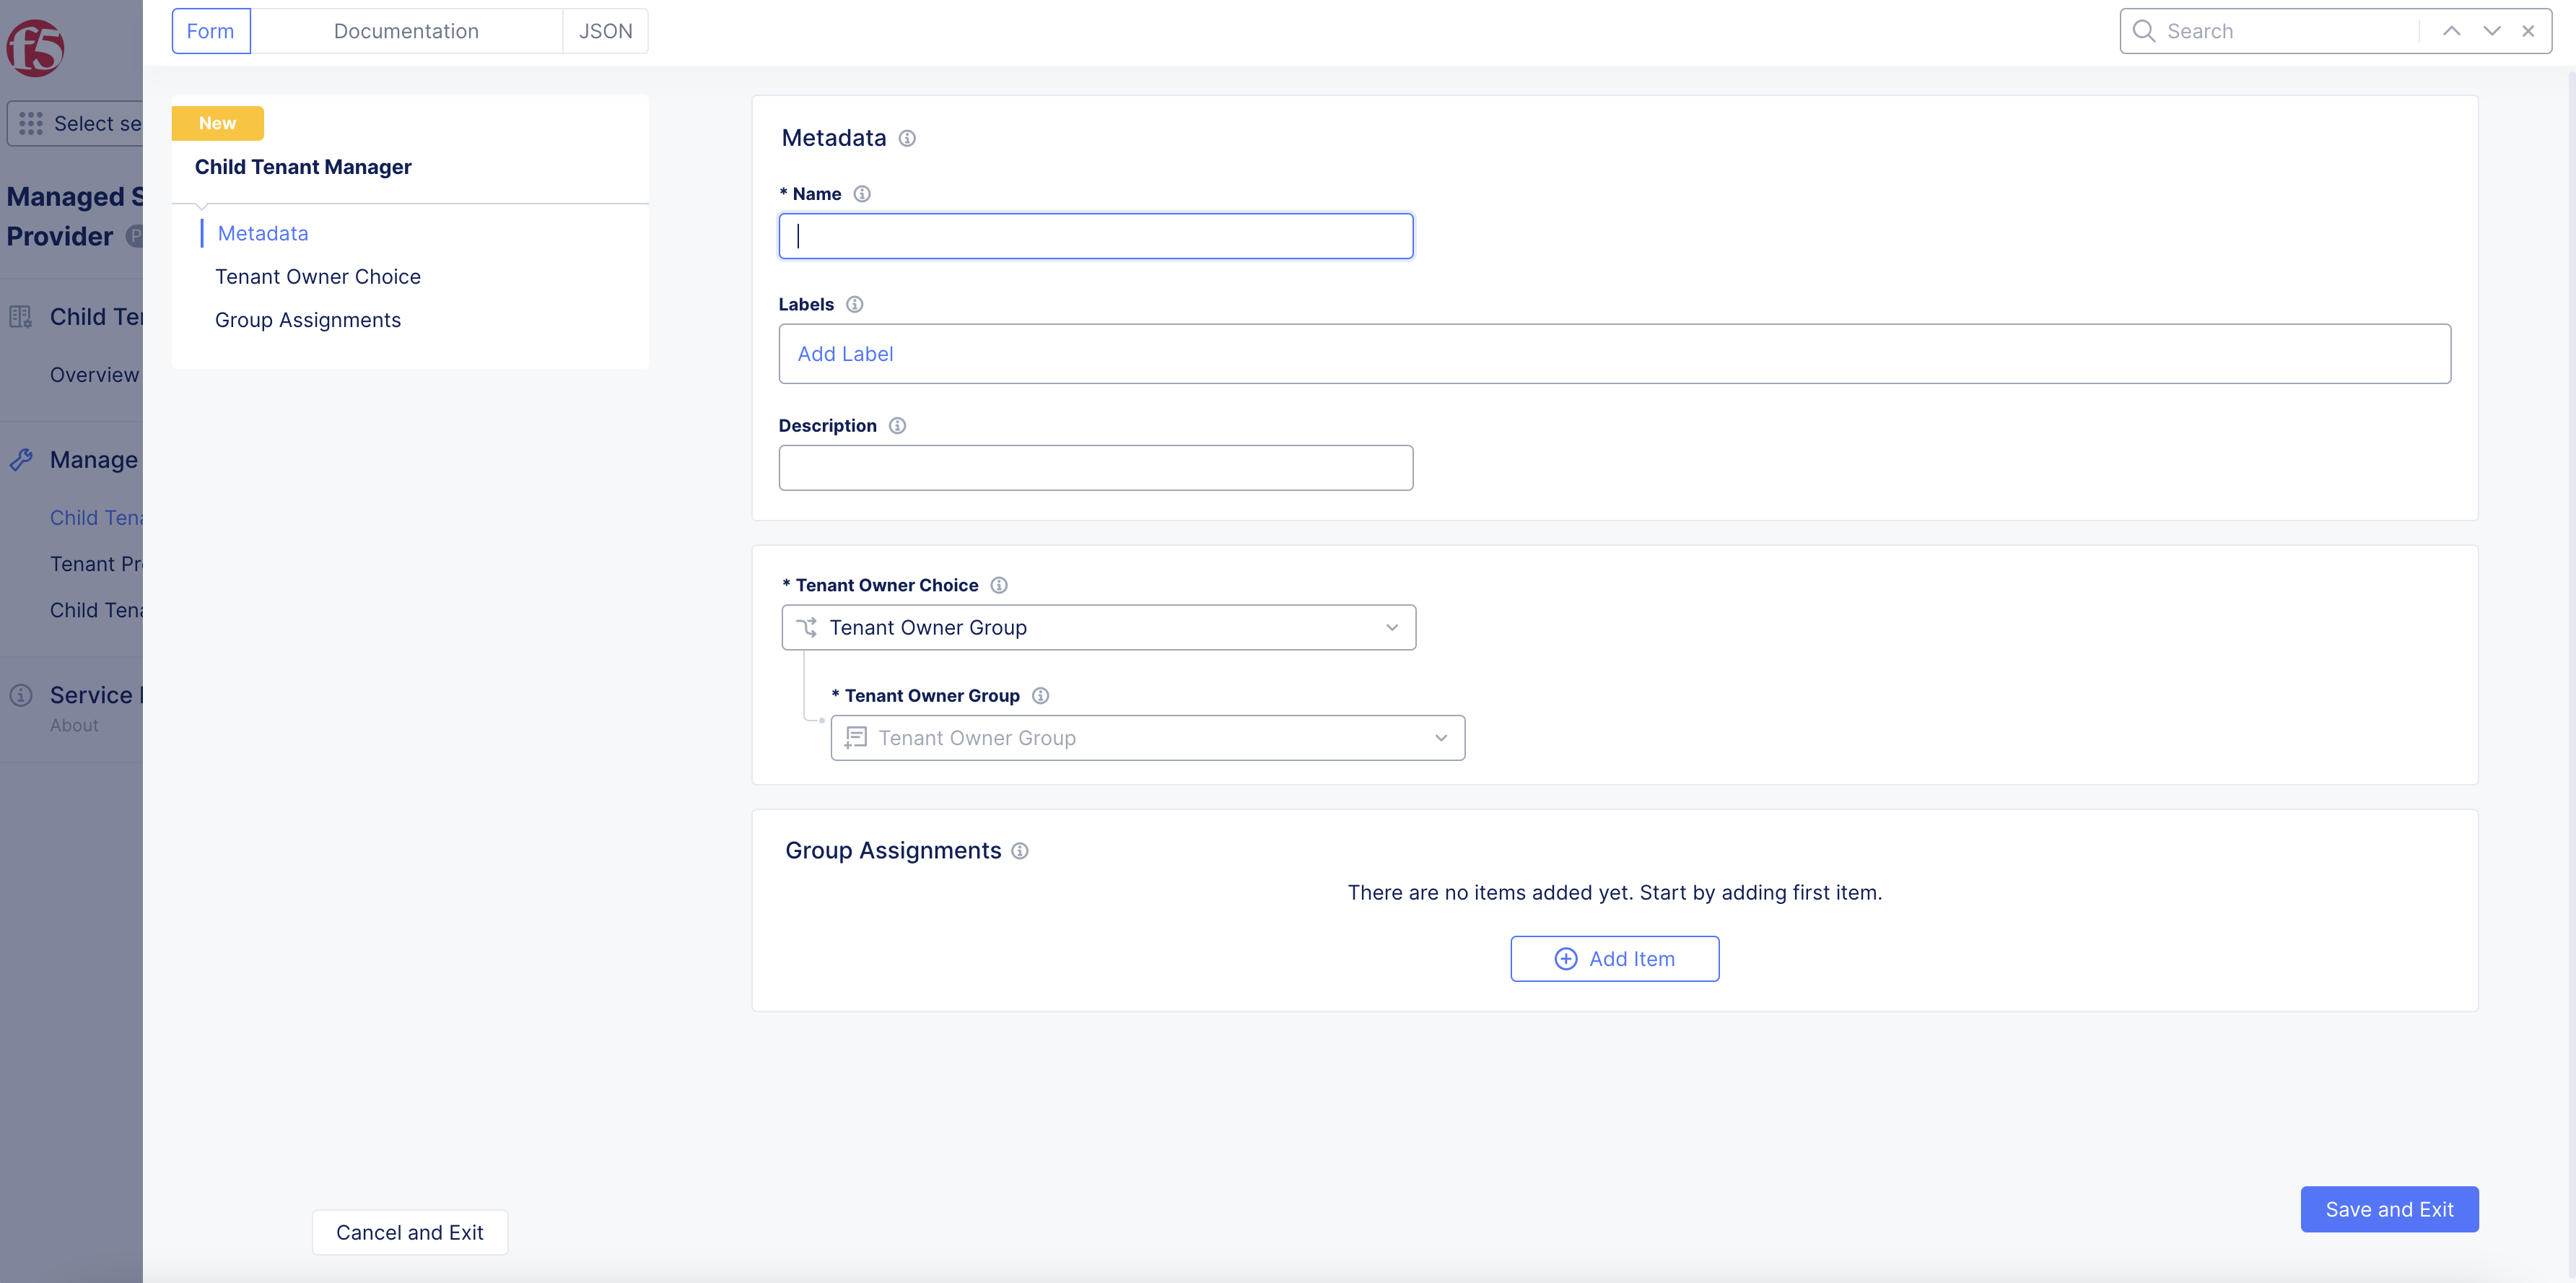The image size is (2576, 1283).
Task: Click the info icon next to Metadata heading
Action: coord(907,138)
